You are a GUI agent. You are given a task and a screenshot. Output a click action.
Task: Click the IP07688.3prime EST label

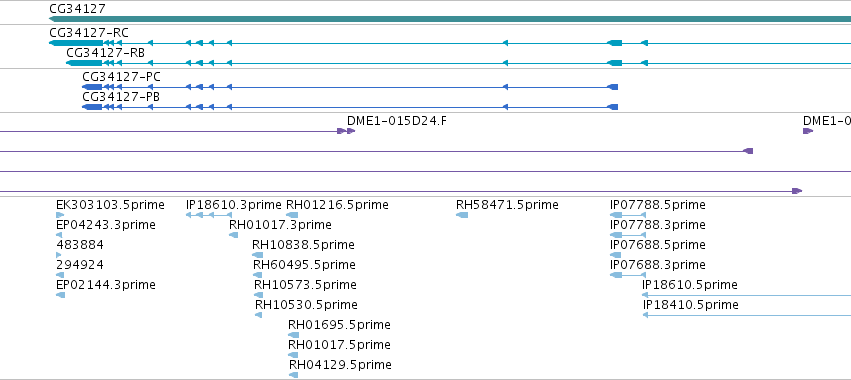point(658,265)
